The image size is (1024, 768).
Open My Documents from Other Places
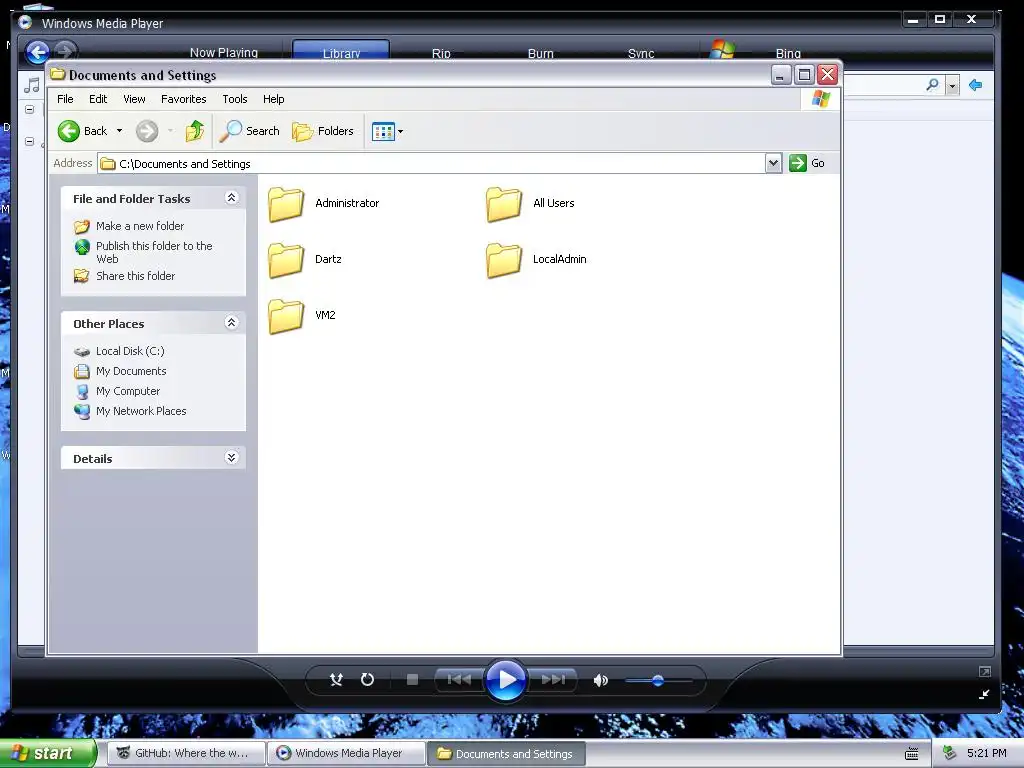point(131,371)
